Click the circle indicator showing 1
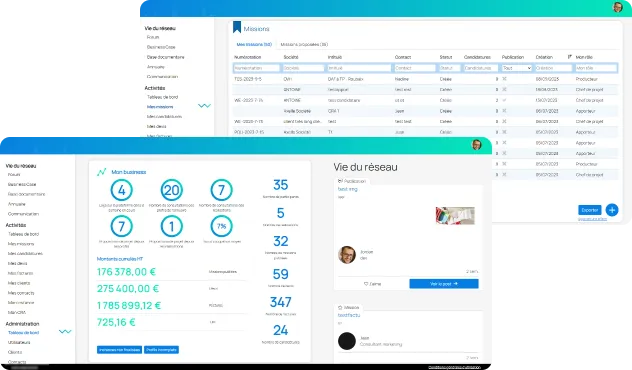 coord(172,226)
